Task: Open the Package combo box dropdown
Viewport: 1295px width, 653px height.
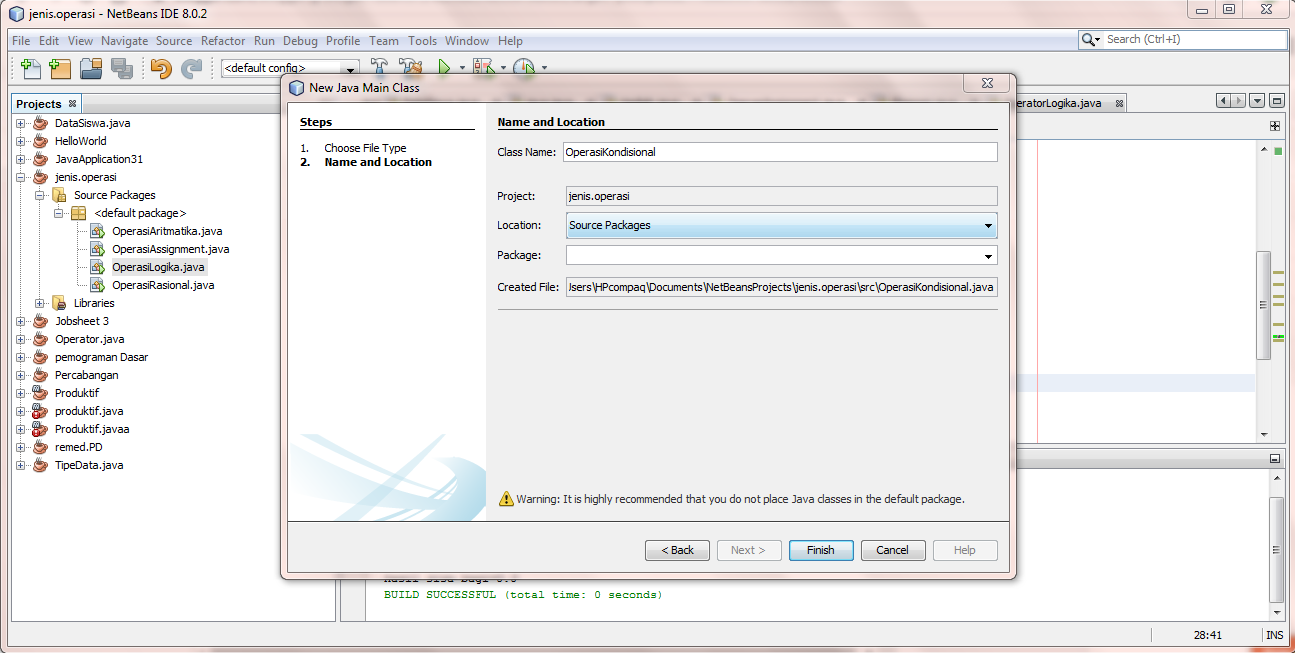Action: (988, 256)
